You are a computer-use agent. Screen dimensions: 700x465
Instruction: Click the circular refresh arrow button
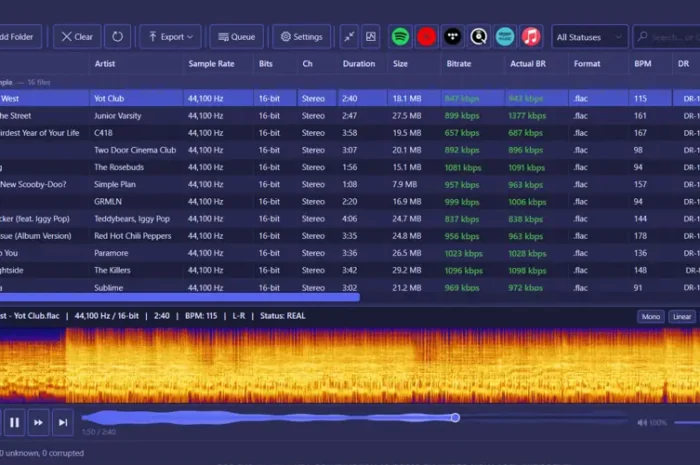pos(117,37)
